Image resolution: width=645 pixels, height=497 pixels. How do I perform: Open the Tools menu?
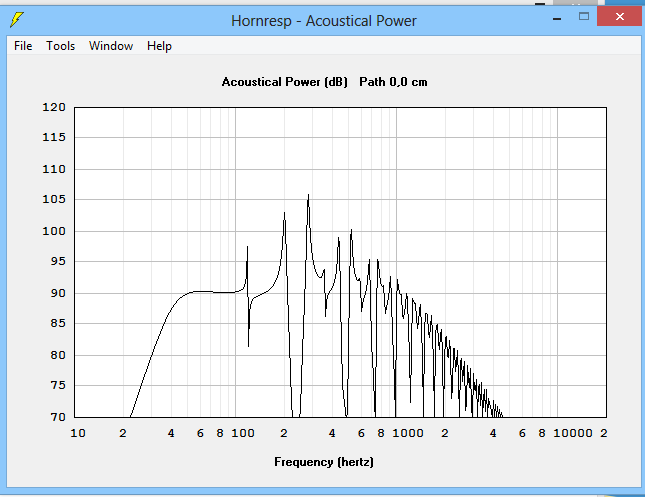coord(60,46)
